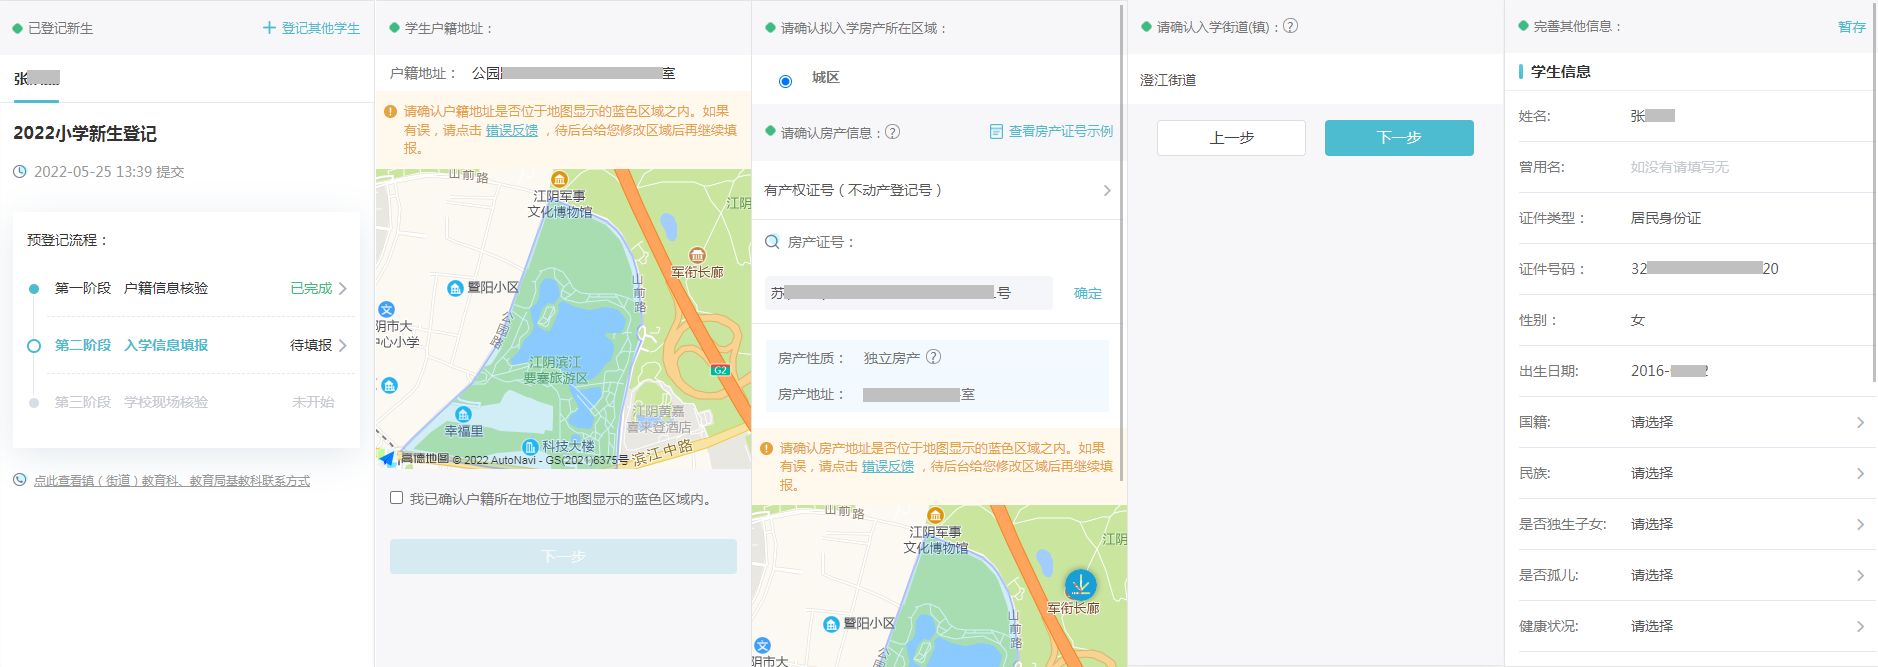Click the 科技大楼 marker on upper map
The height and width of the screenshot is (667, 1878).
[x=530, y=447]
